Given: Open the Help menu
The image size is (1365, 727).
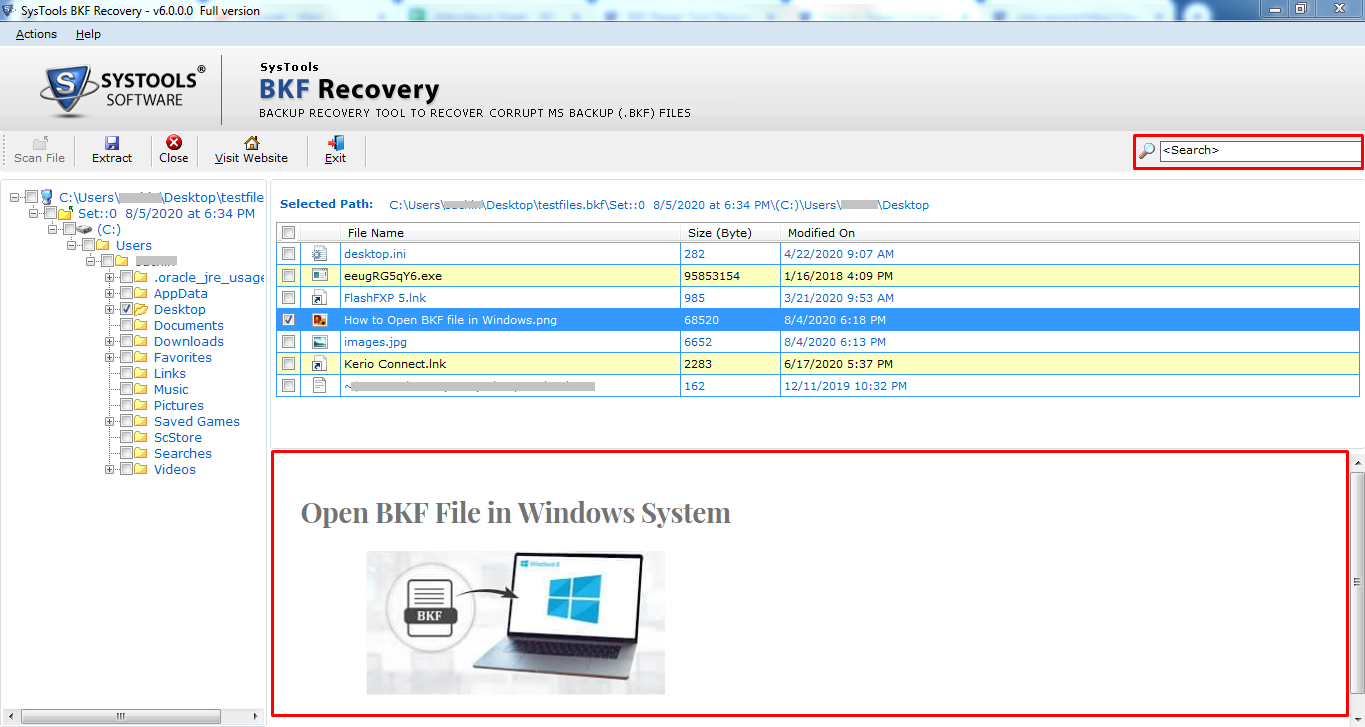Looking at the screenshot, I should tap(88, 34).
